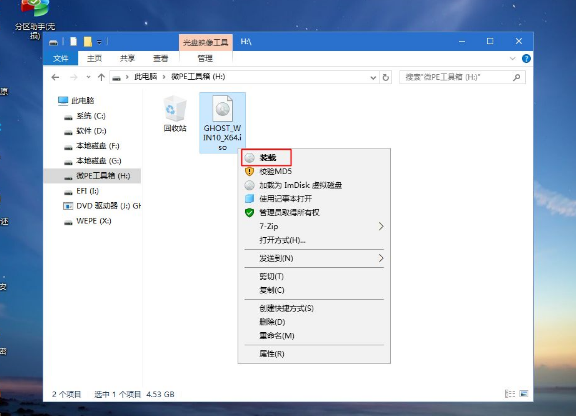This screenshot has height=416, width=576.
Task: Go up one folder level
Action: [101, 77]
